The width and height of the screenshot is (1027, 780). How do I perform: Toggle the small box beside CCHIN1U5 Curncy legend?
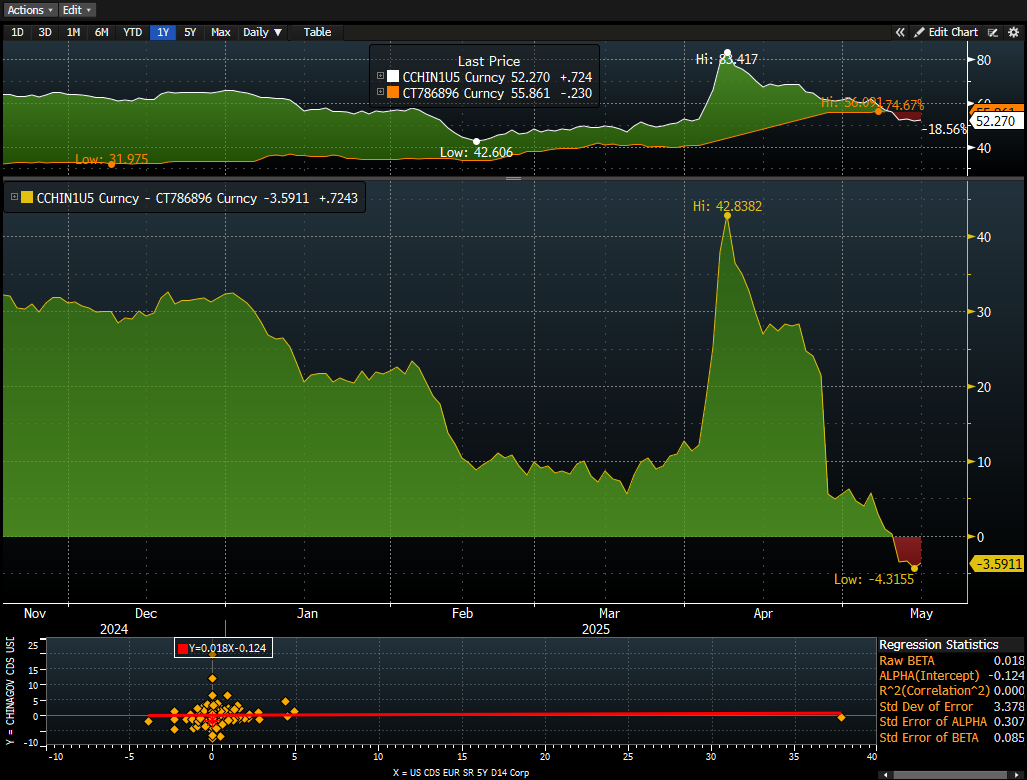click(380, 76)
